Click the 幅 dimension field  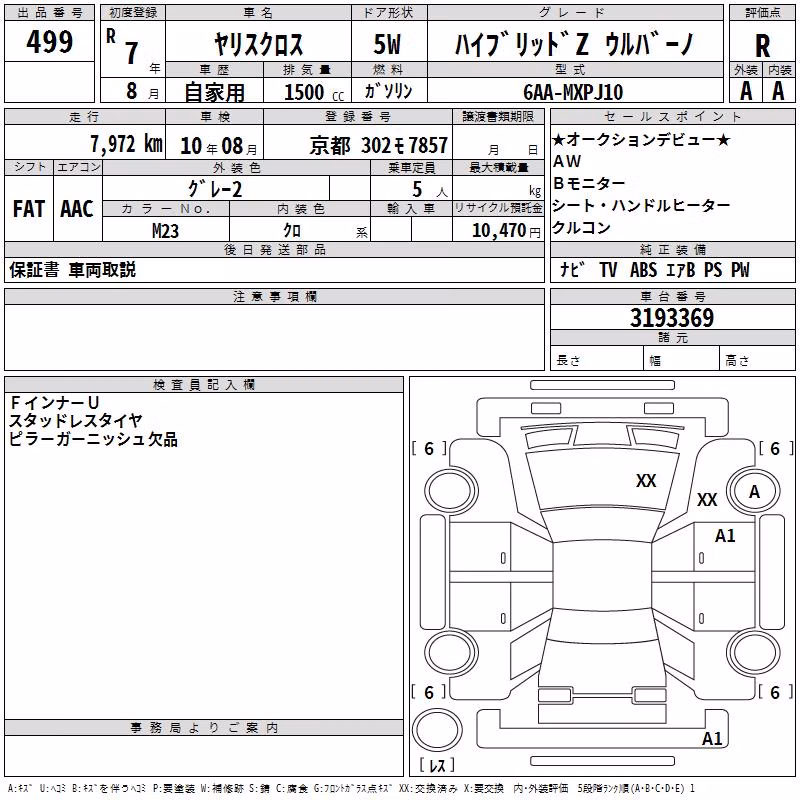(x=681, y=358)
